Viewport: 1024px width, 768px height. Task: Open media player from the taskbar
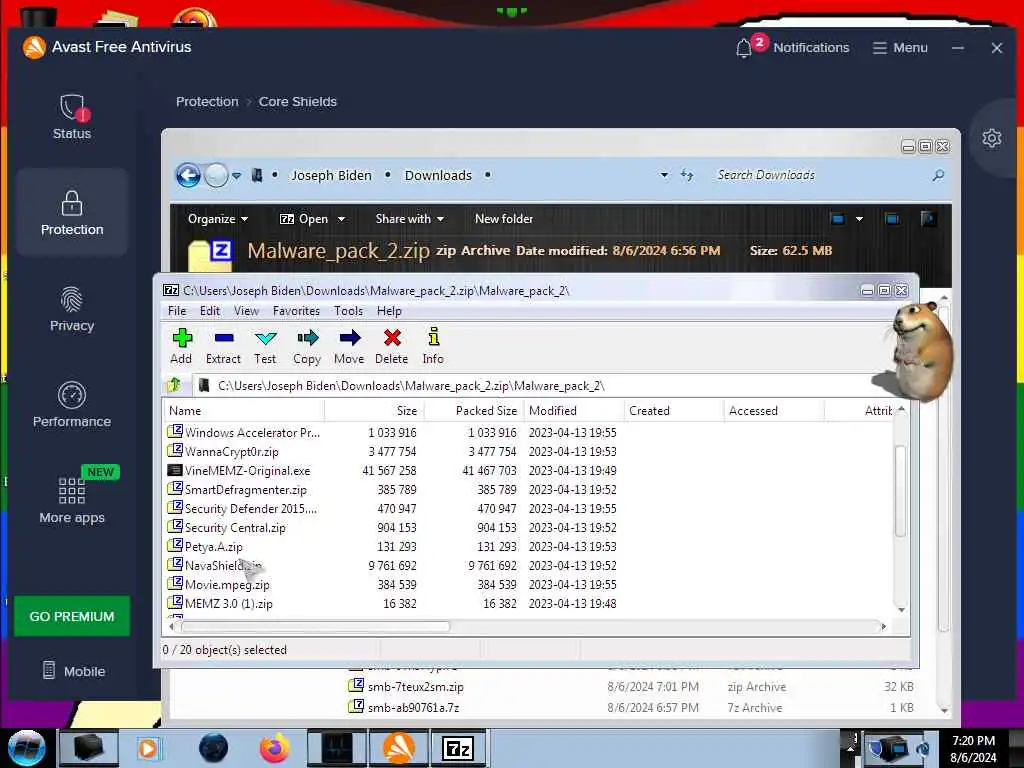(x=148, y=748)
